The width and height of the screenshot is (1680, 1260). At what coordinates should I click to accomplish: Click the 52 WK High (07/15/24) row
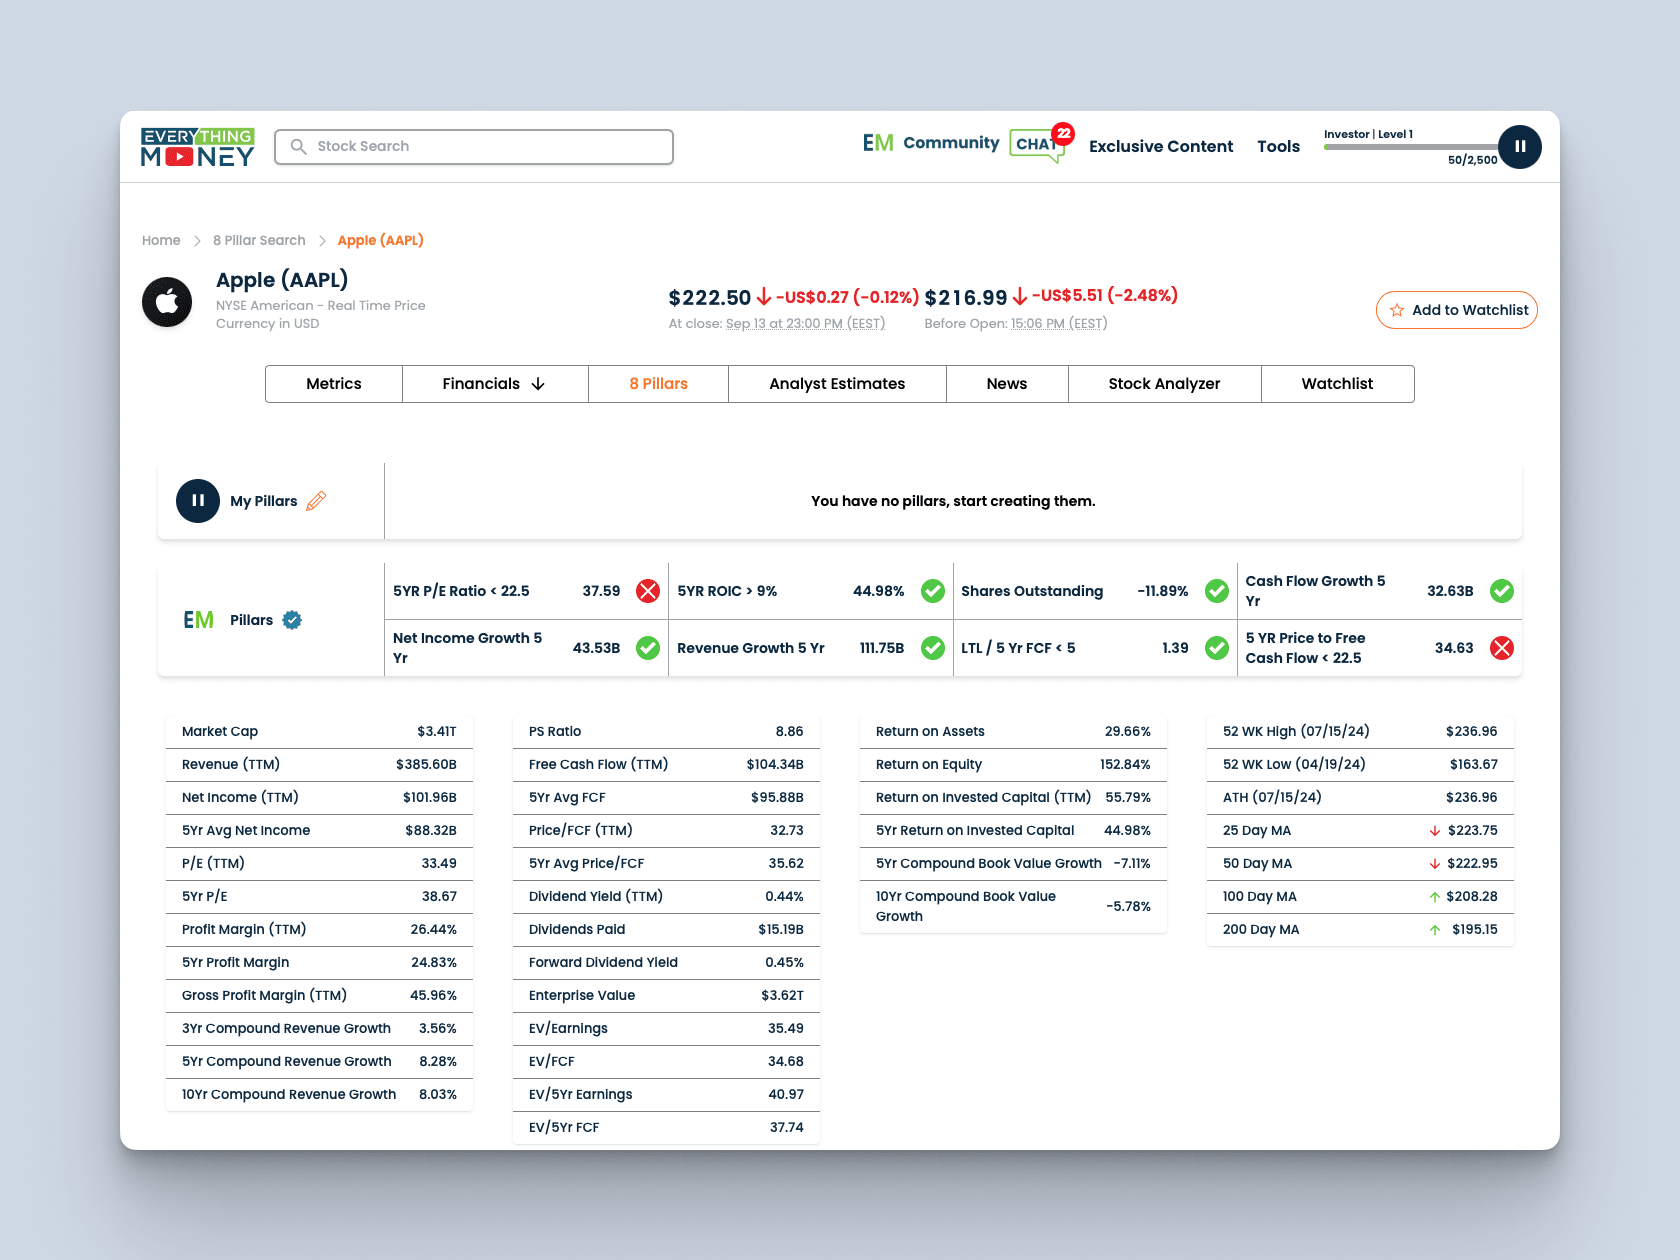[1360, 732]
